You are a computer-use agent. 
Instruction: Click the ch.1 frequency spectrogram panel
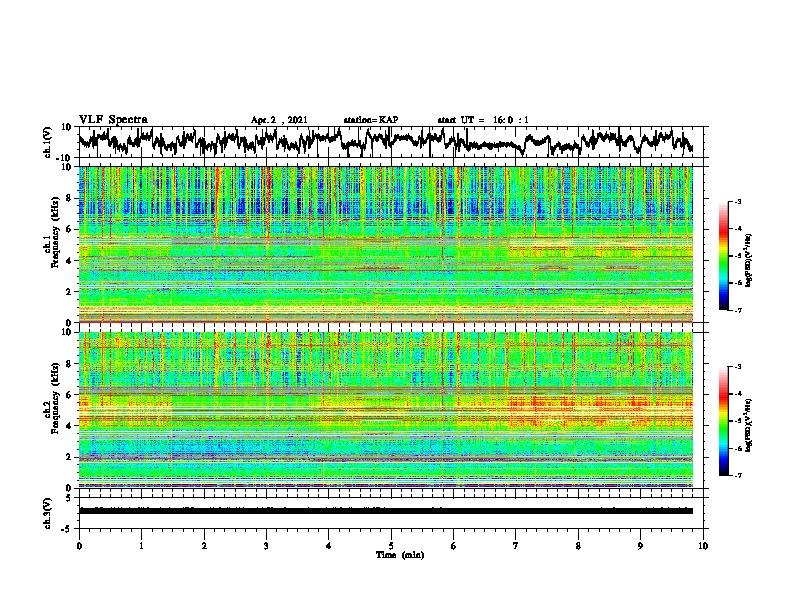click(385, 244)
